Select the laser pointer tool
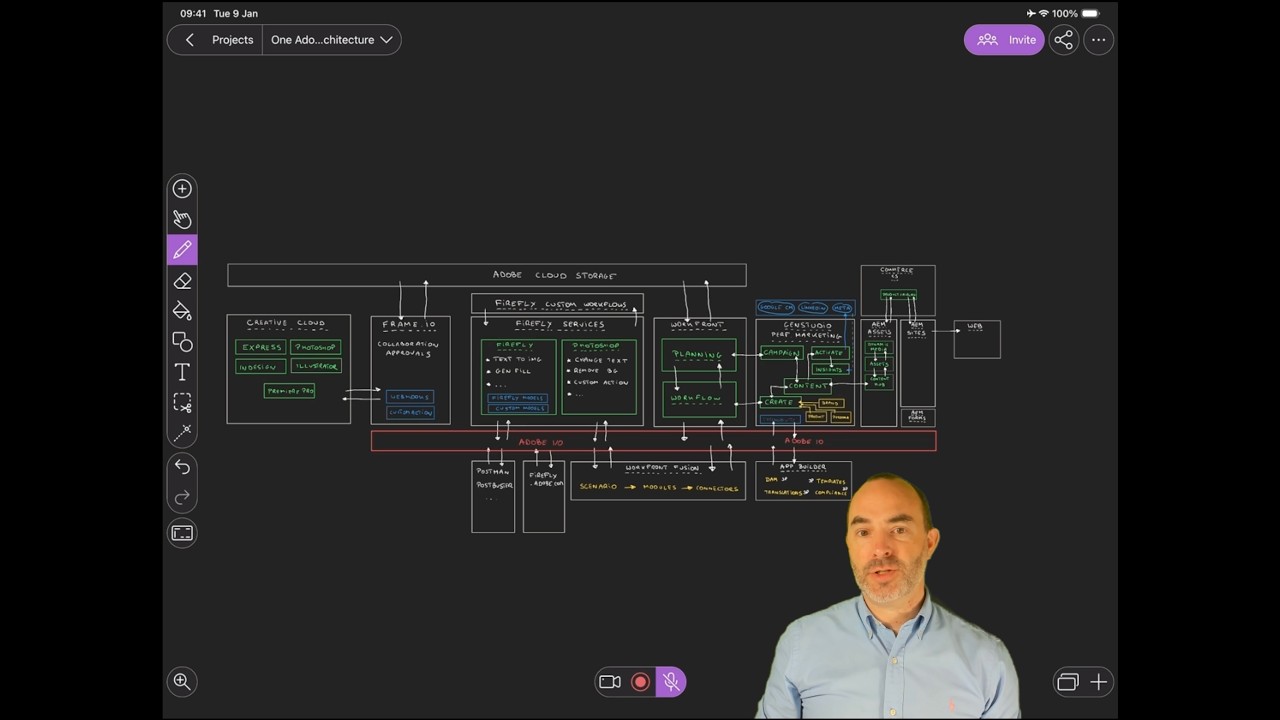Viewport: 1280px width, 720px height. point(182,433)
